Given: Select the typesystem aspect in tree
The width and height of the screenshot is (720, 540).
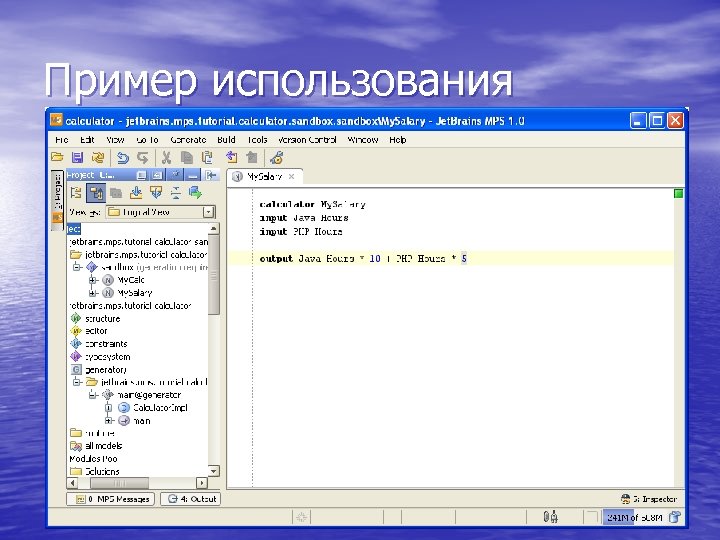Looking at the screenshot, I should tap(100, 356).
